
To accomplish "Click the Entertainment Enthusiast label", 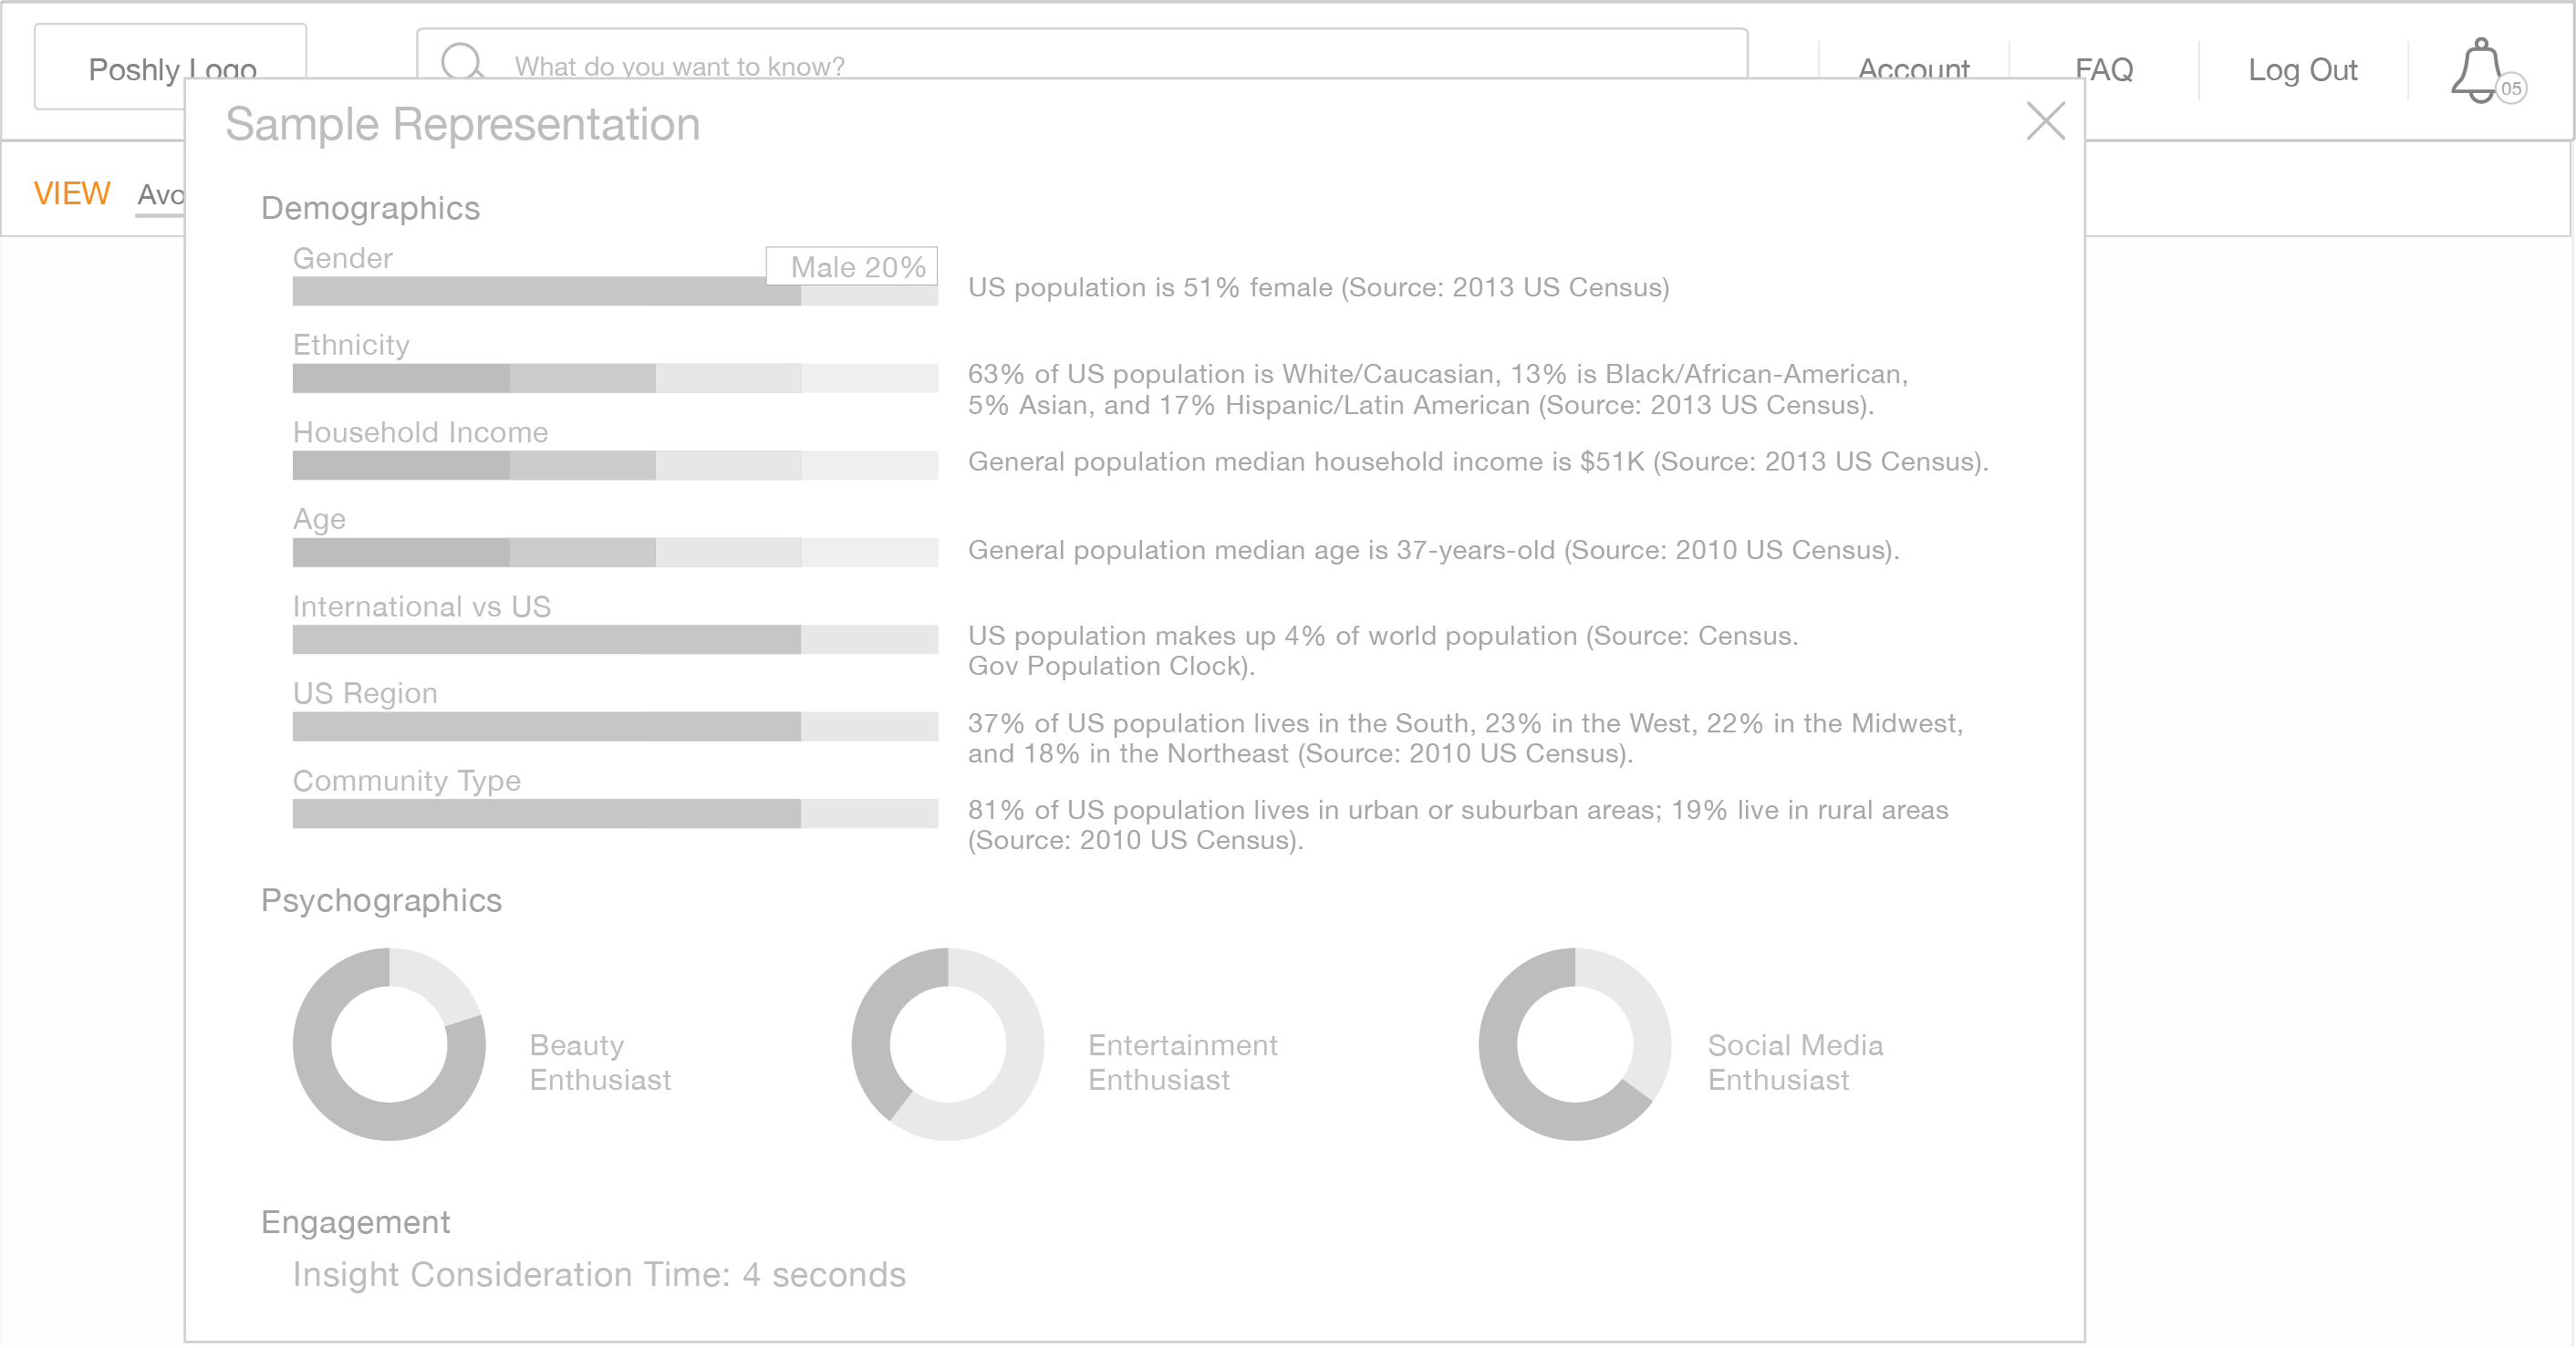I will pos(1183,1062).
